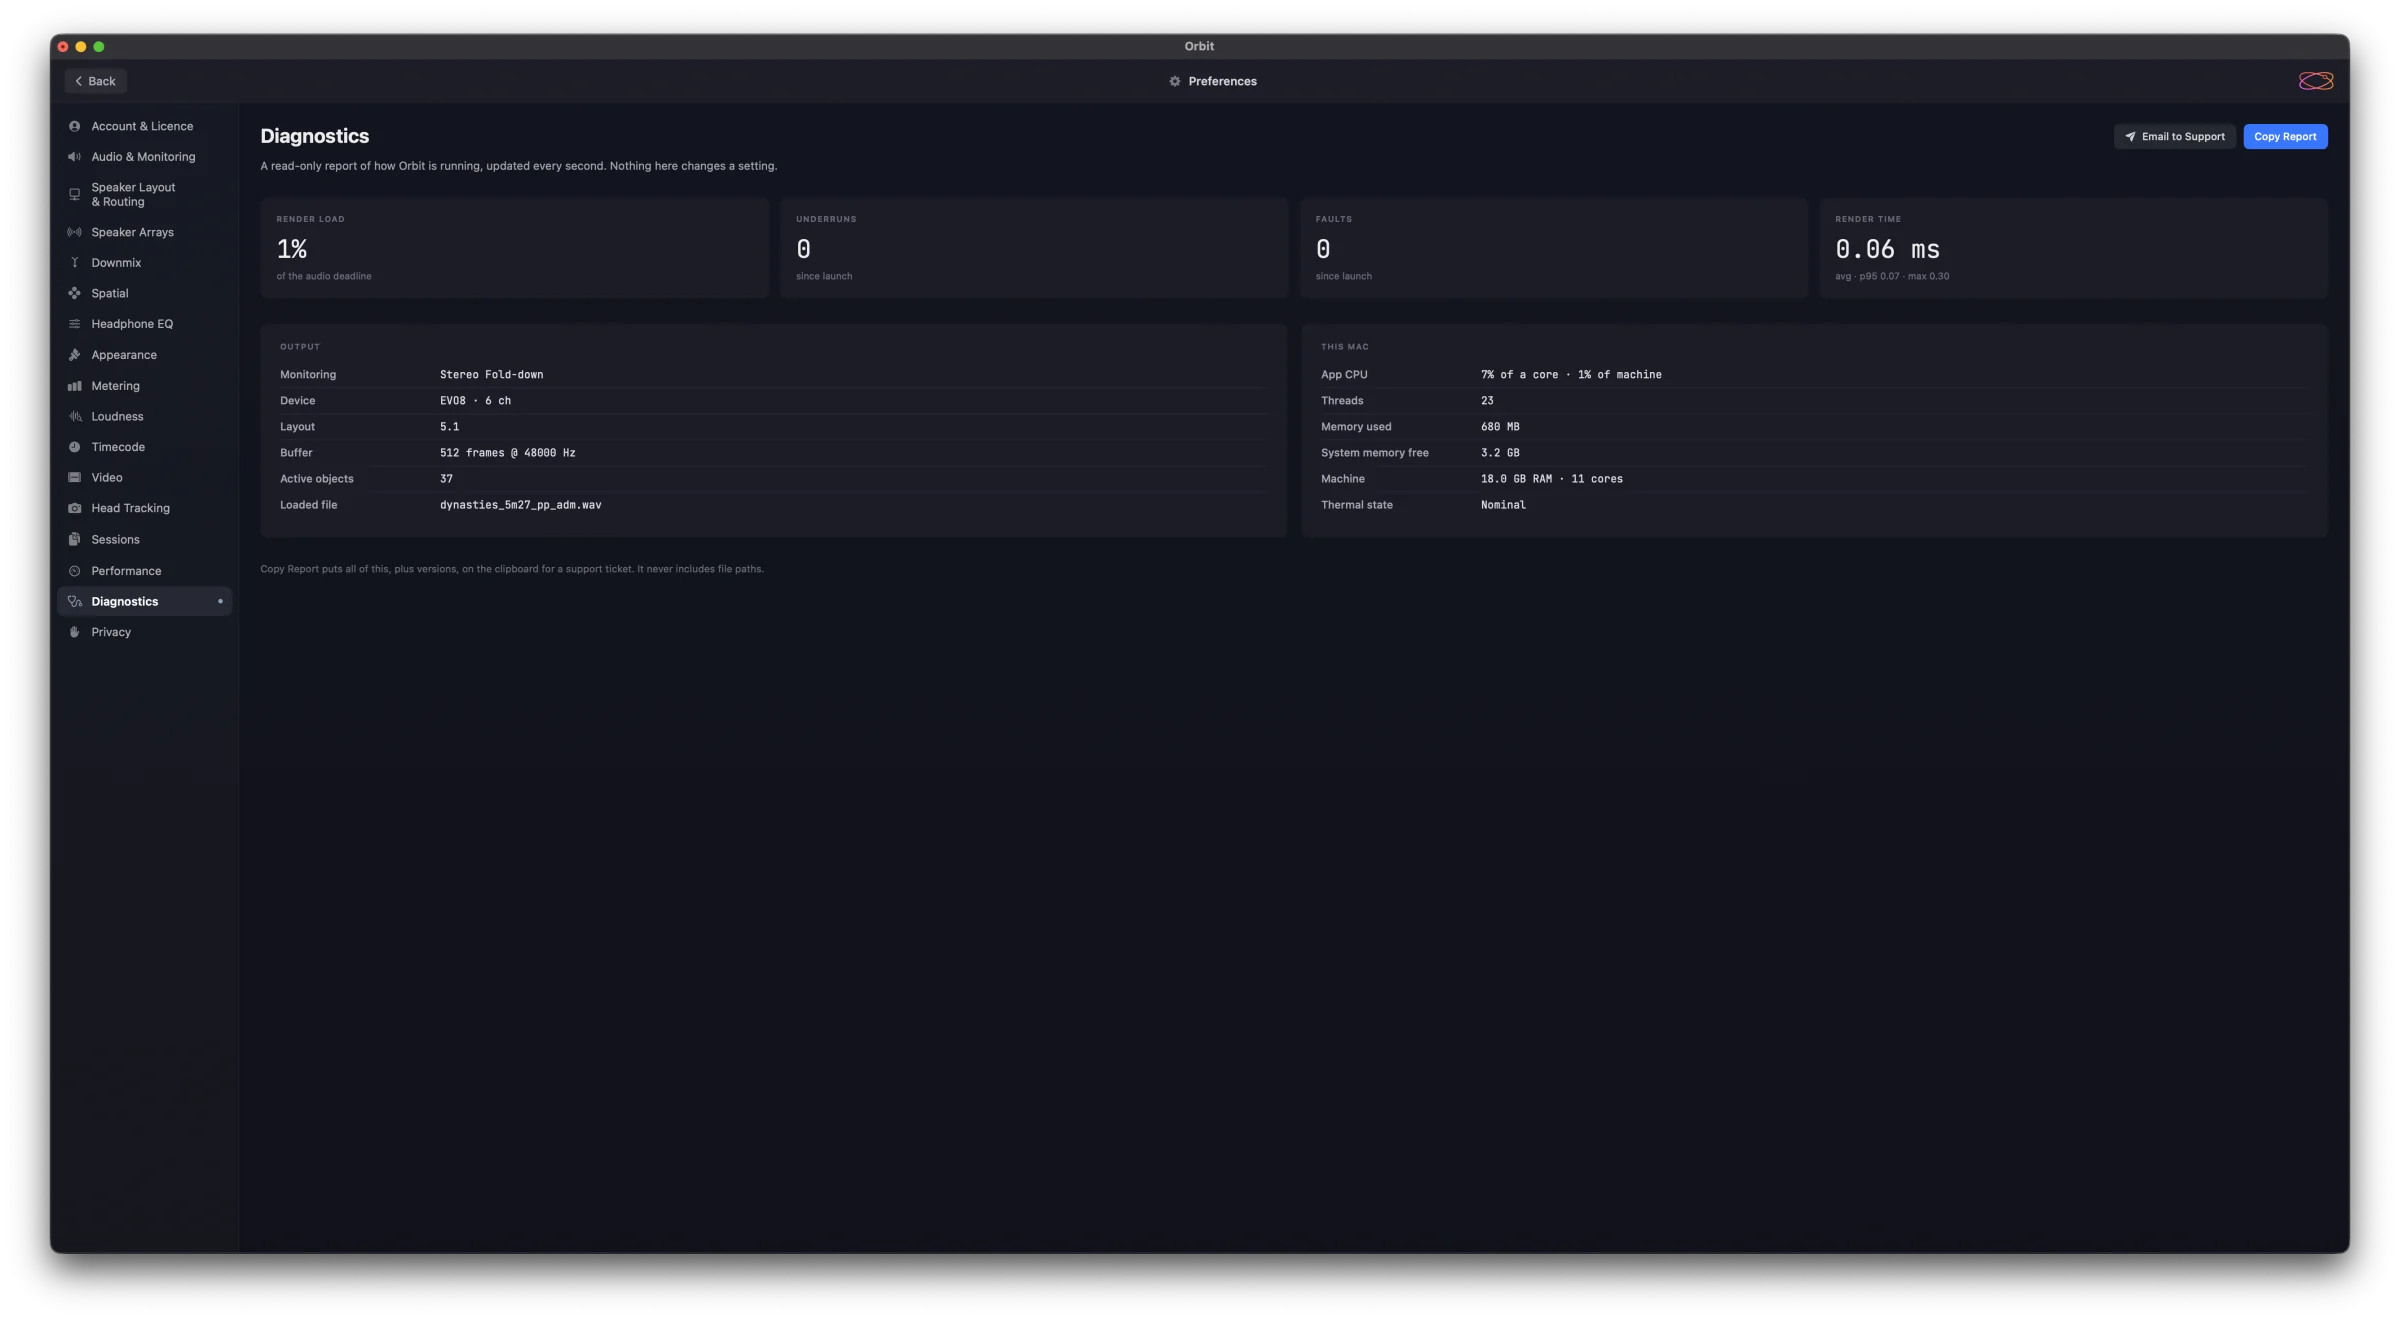Click the Privacy hand icon
Image resolution: width=2400 pixels, height=1320 pixels.
coord(74,632)
